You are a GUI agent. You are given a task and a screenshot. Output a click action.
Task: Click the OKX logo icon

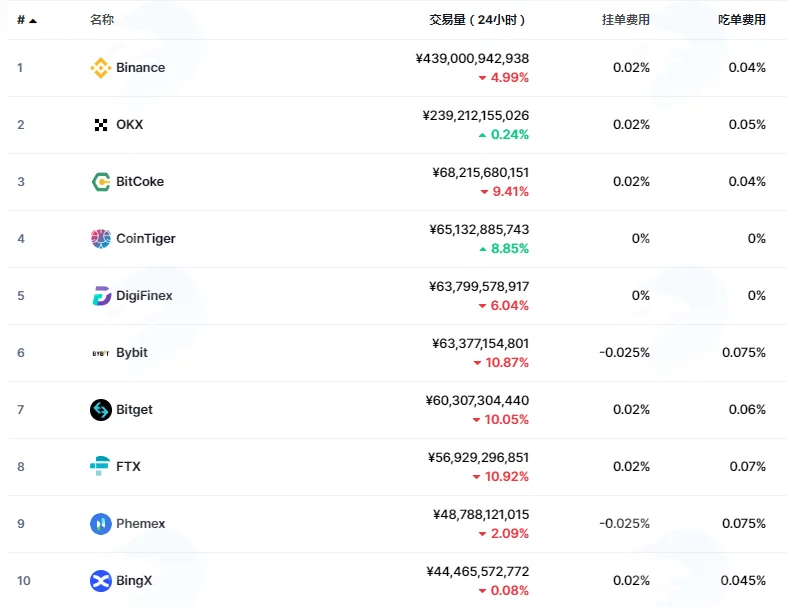pos(101,125)
